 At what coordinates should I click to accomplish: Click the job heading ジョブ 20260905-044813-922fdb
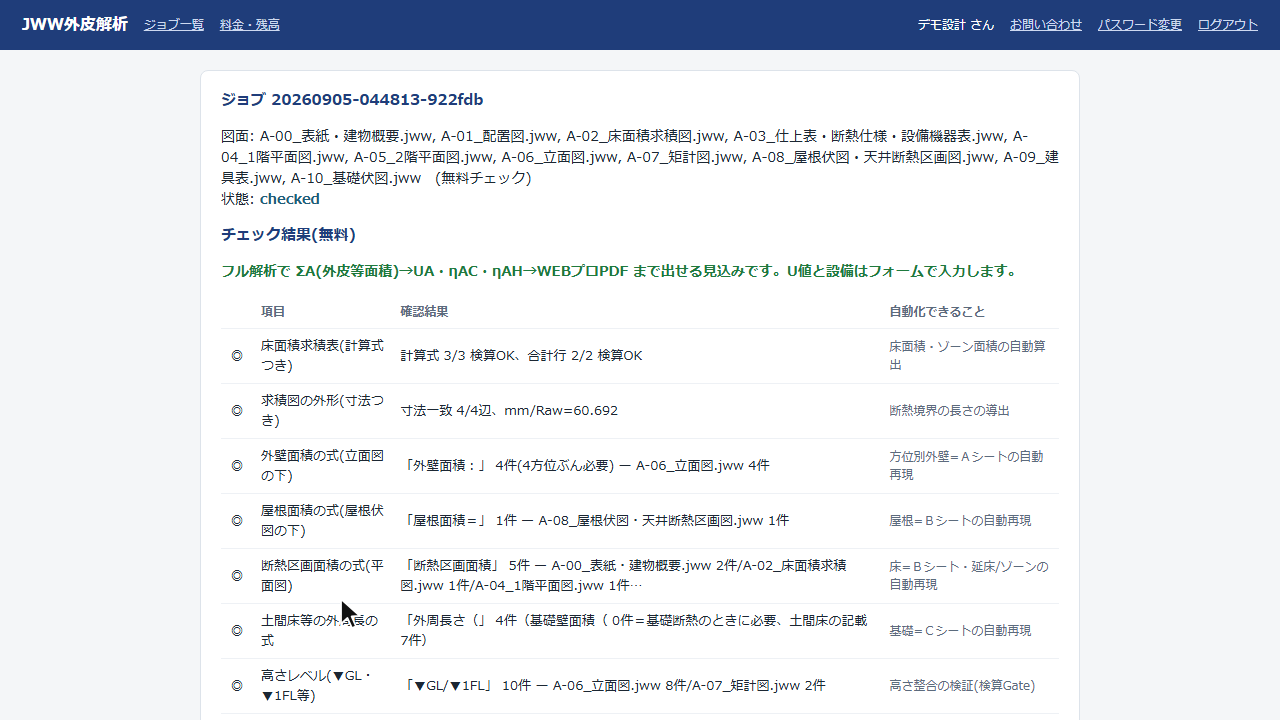coord(352,100)
